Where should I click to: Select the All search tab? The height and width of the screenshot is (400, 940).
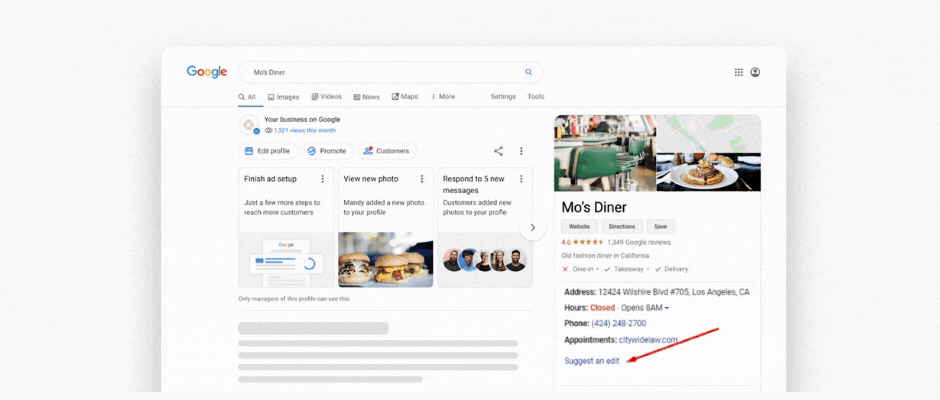[247, 97]
